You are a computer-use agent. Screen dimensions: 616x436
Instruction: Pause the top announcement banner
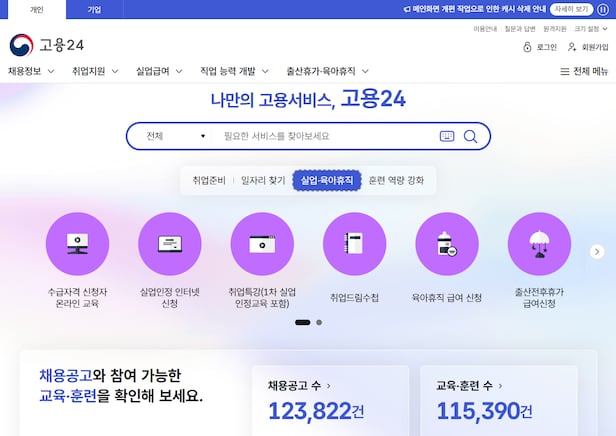click(603, 9)
